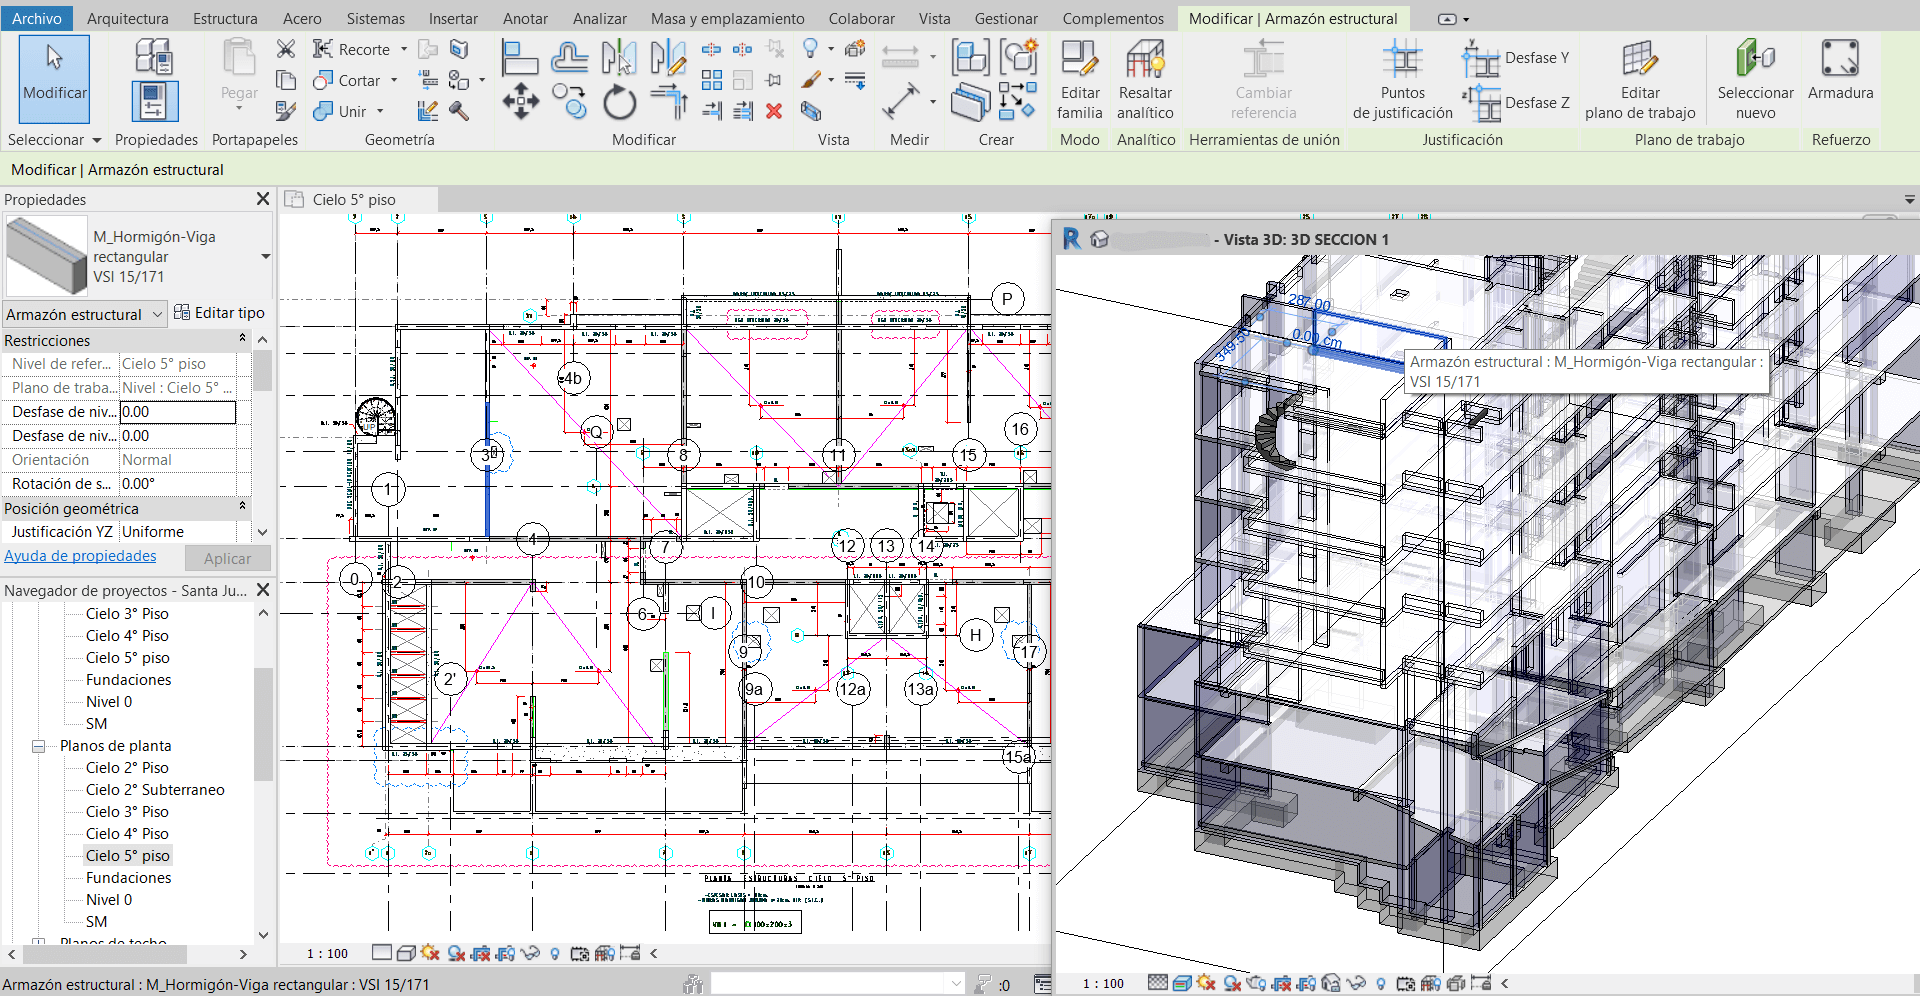Click the Create Group icon in Crear

tap(1018, 58)
